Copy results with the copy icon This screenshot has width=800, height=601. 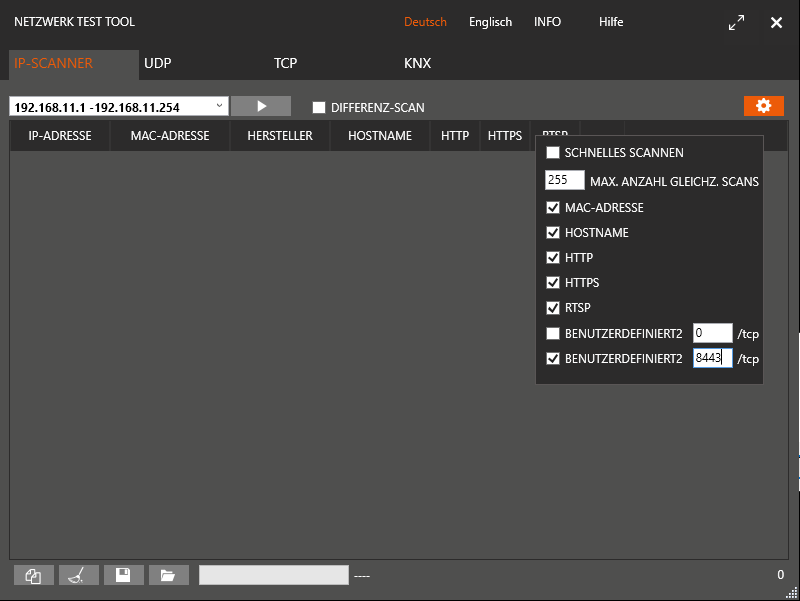point(33,575)
